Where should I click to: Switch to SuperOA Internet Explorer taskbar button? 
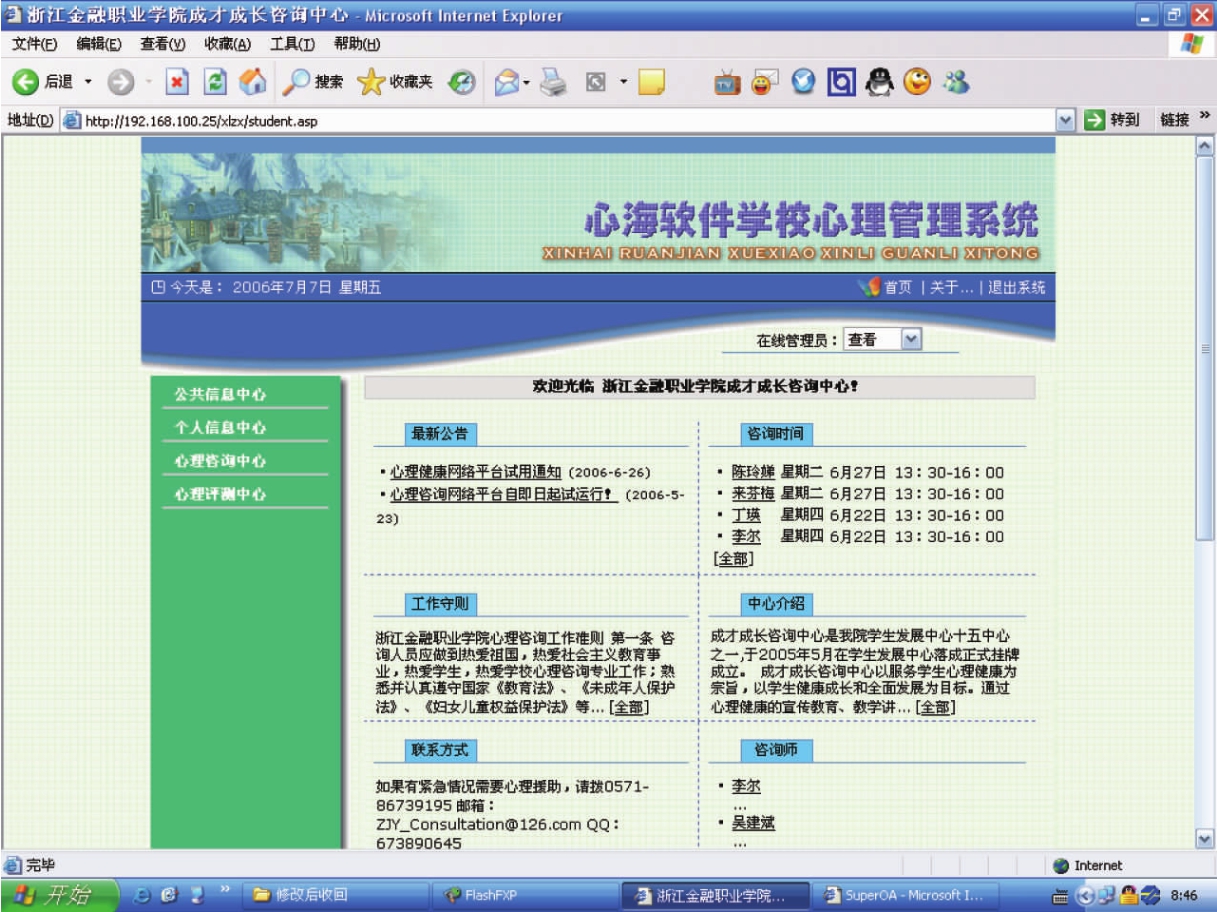[x=907, y=895]
